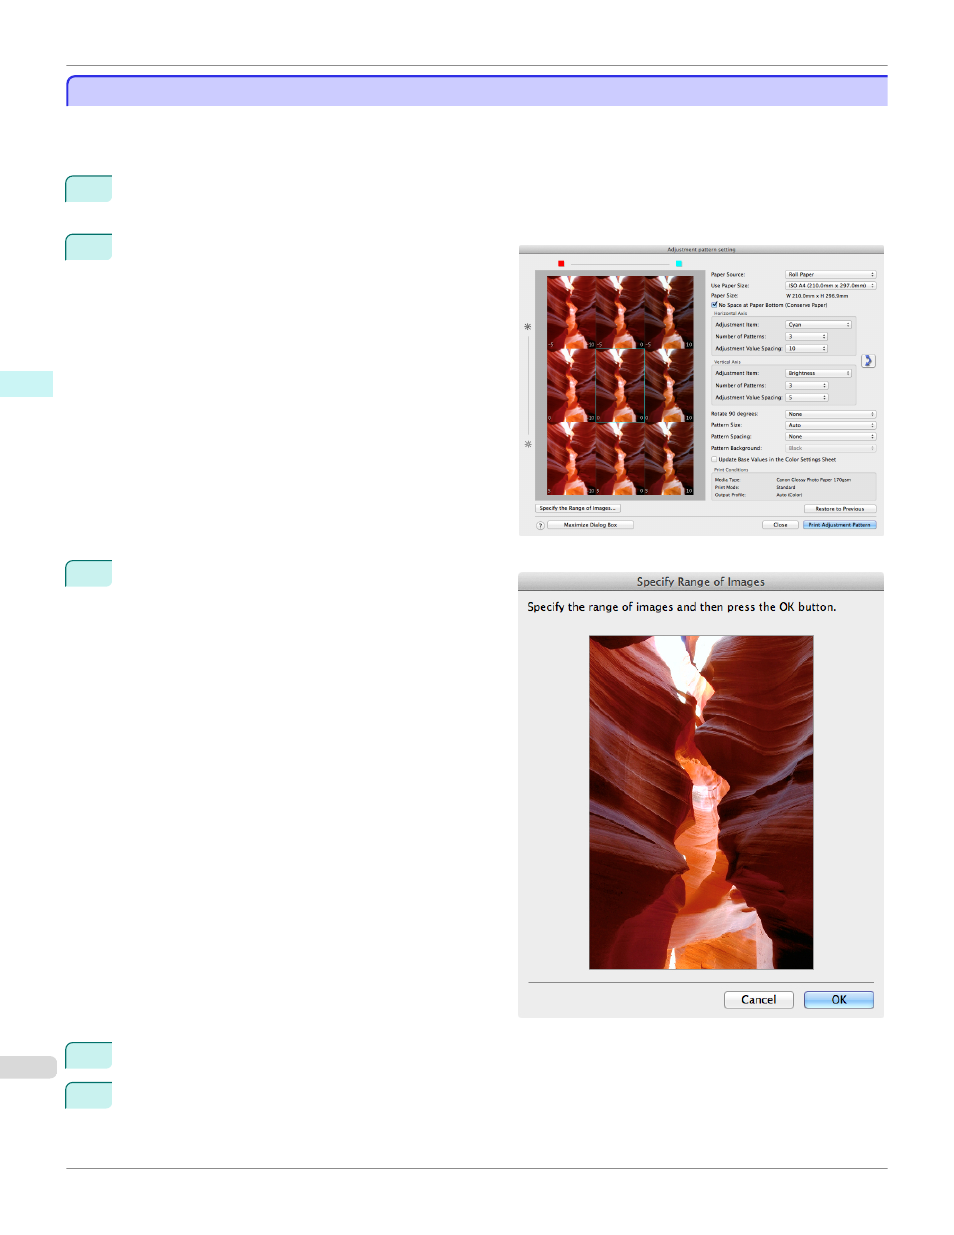Viewport: 954px width, 1235px height.
Task: Click Close button in Adjustment pattern setting
Action: (x=780, y=525)
